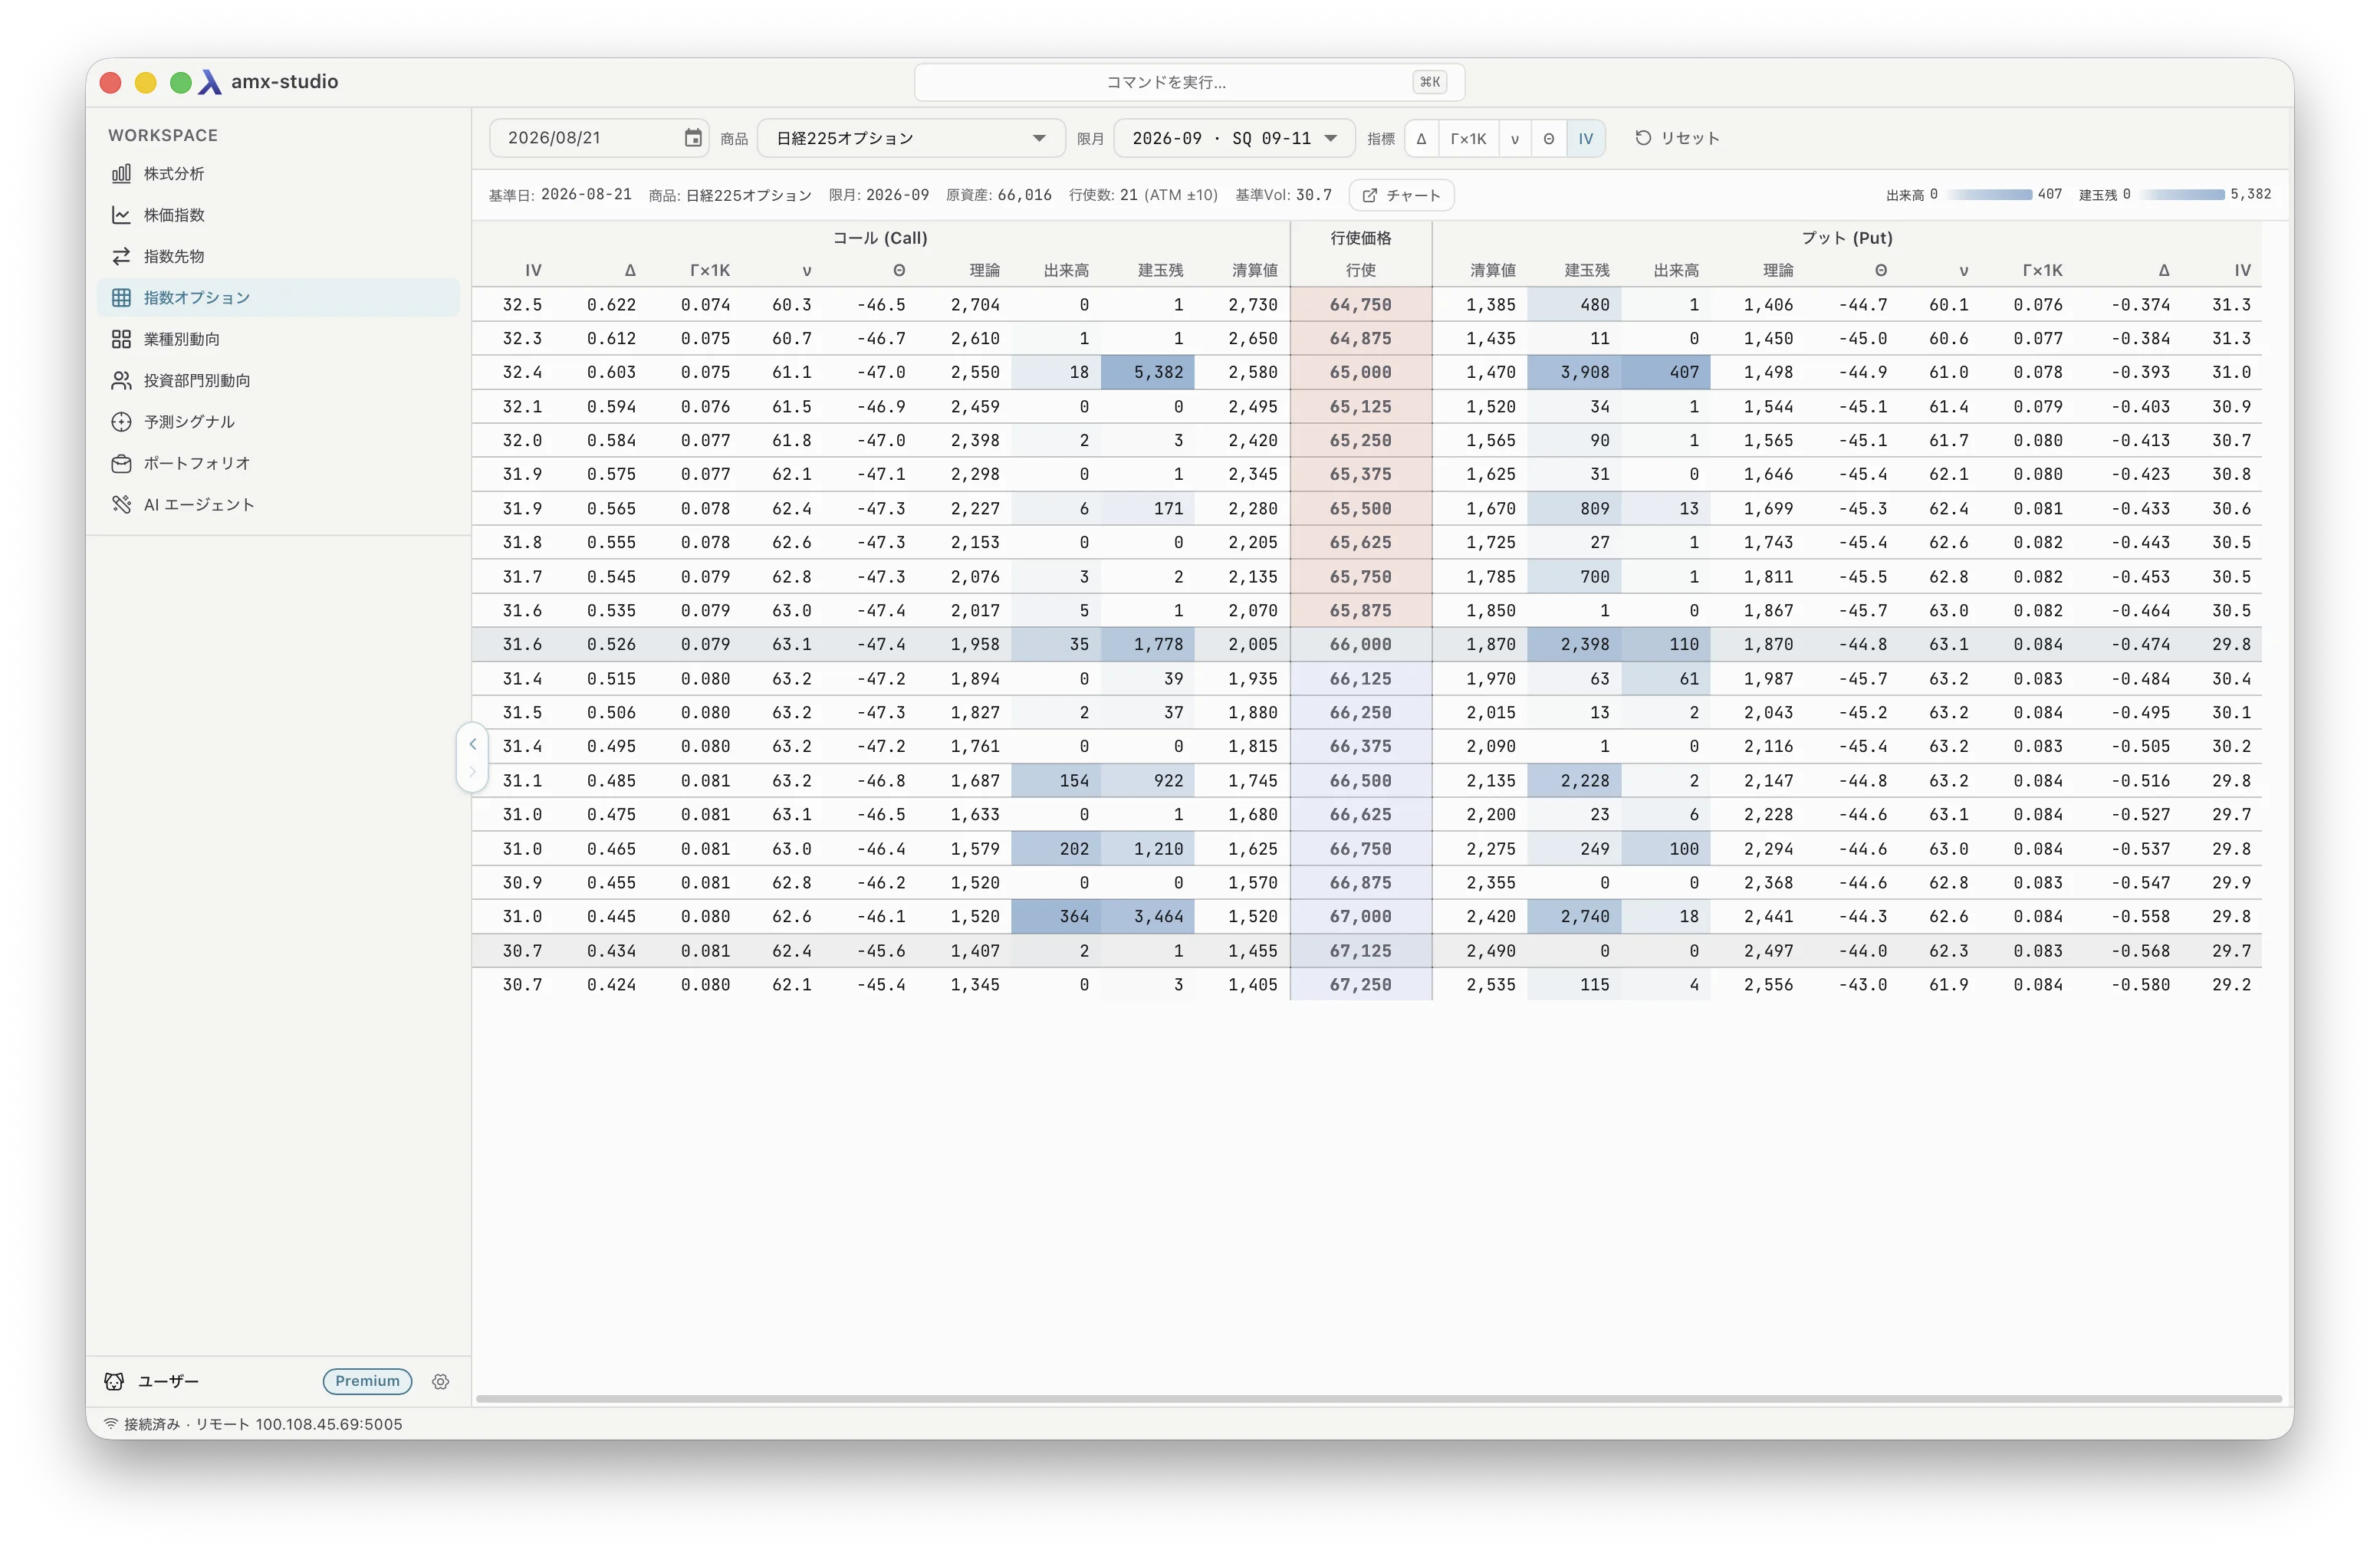Open the 2026-09 SQ 09-11 expiry dropdown
Screen dimensions: 2380x1553
coord(1234,138)
